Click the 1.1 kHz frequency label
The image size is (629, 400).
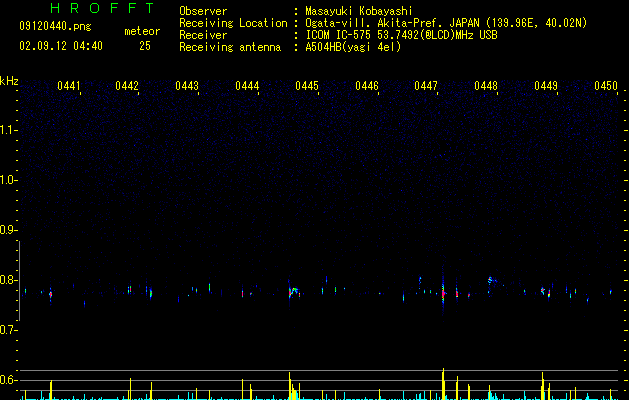pyautogui.click(x=7, y=130)
